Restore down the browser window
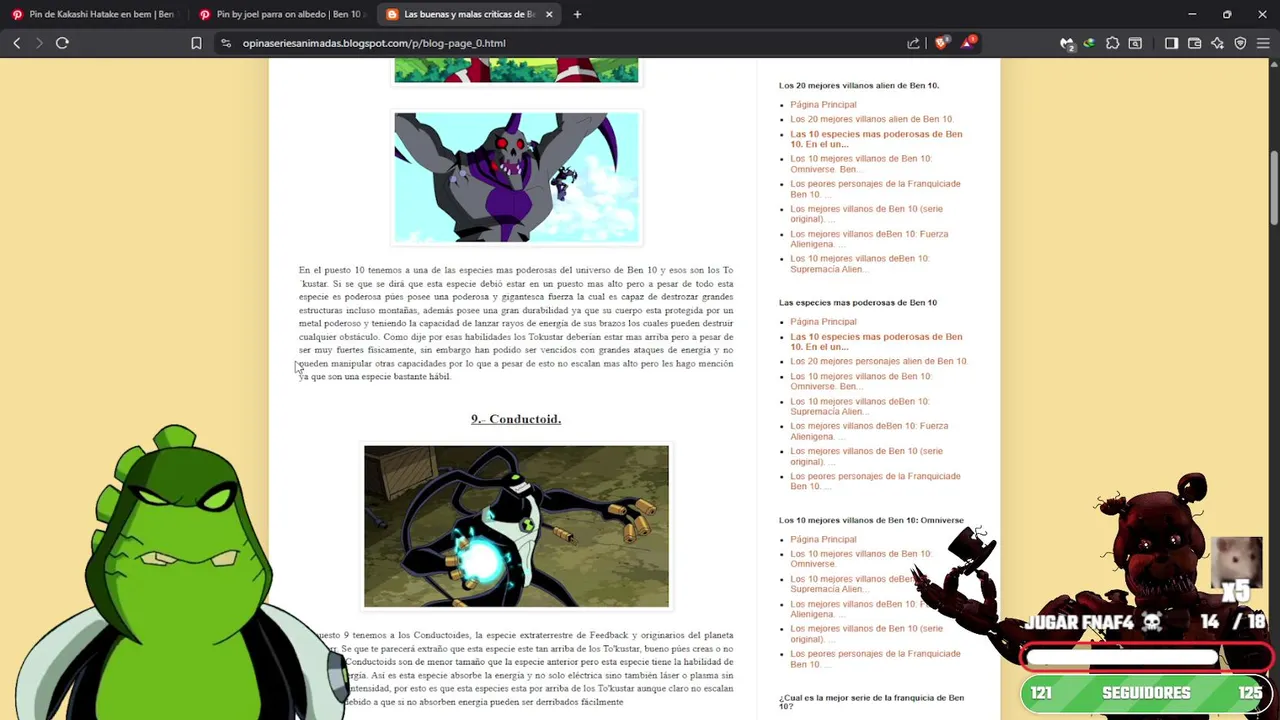The width and height of the screenshot is (1280, 720). point(1227,14)
